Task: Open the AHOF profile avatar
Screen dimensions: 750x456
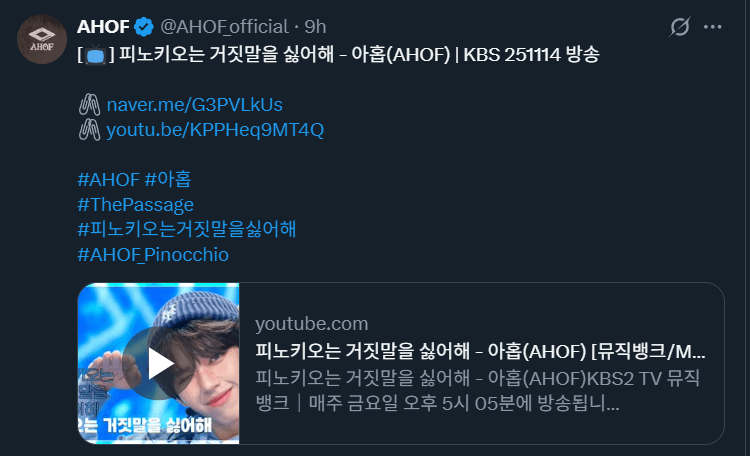Action: point(42,39)
